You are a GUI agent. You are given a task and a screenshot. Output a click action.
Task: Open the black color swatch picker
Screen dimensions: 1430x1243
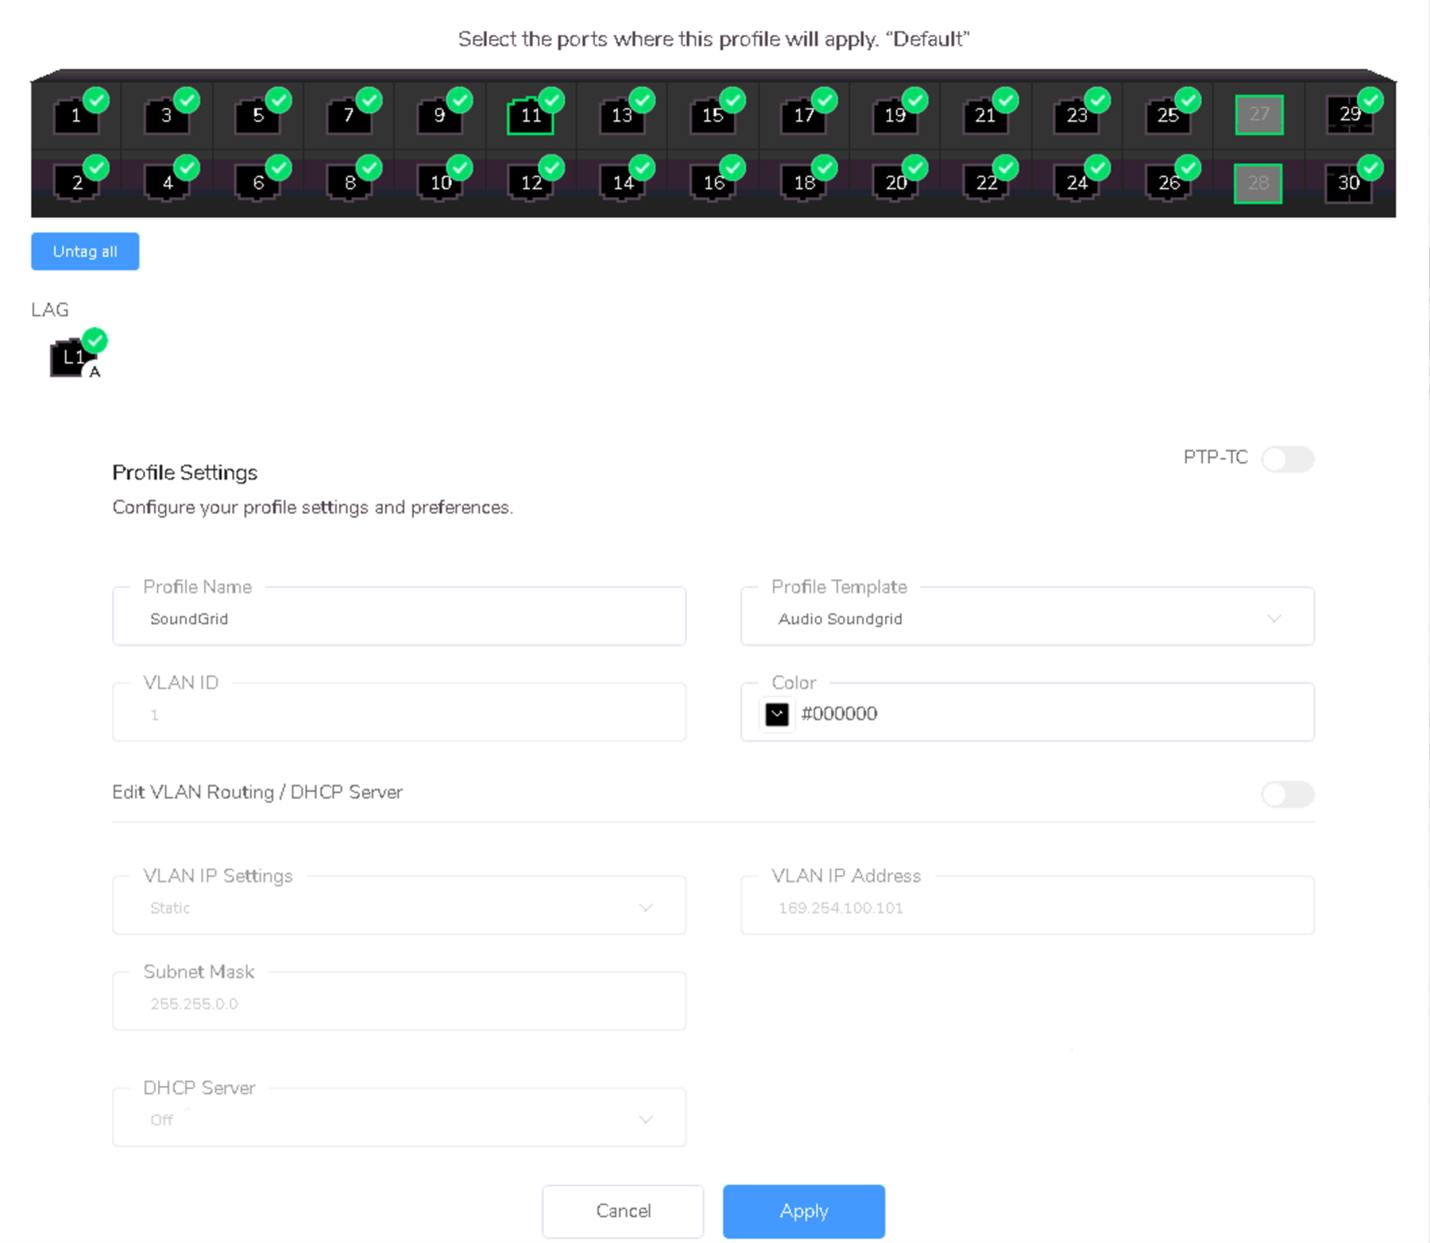pyautogui.click(x=777, y=714)
